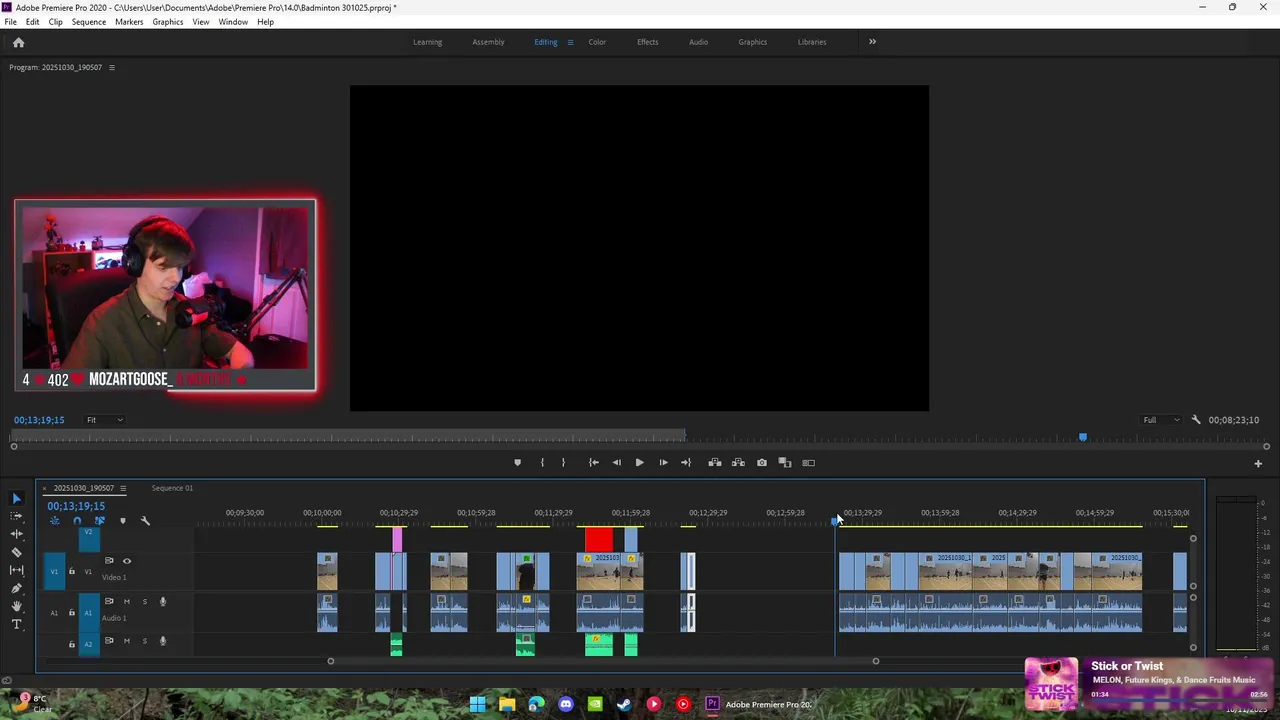Open Comparison View button

(785, 462)
